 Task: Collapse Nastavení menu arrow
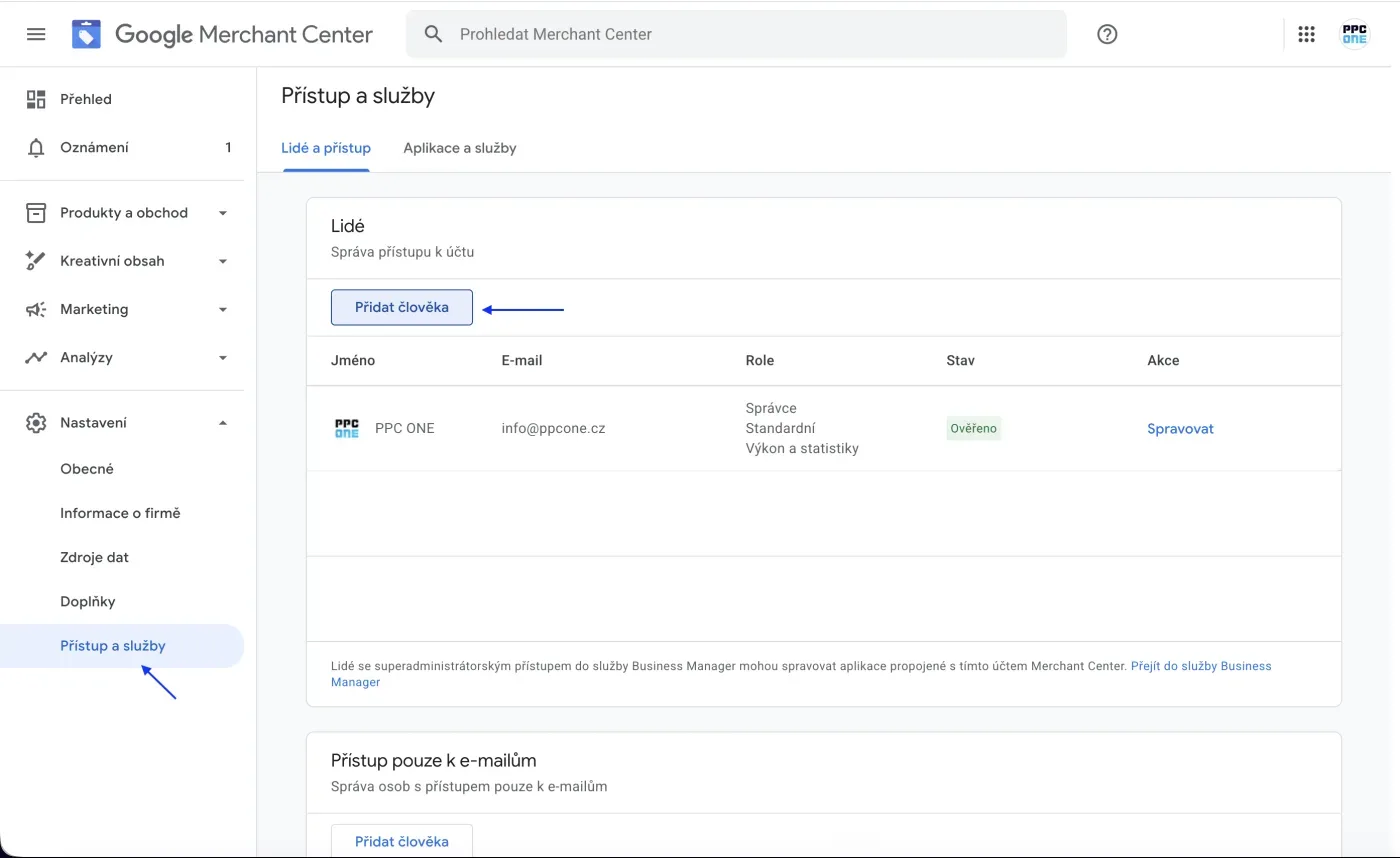tap(223, 423)
